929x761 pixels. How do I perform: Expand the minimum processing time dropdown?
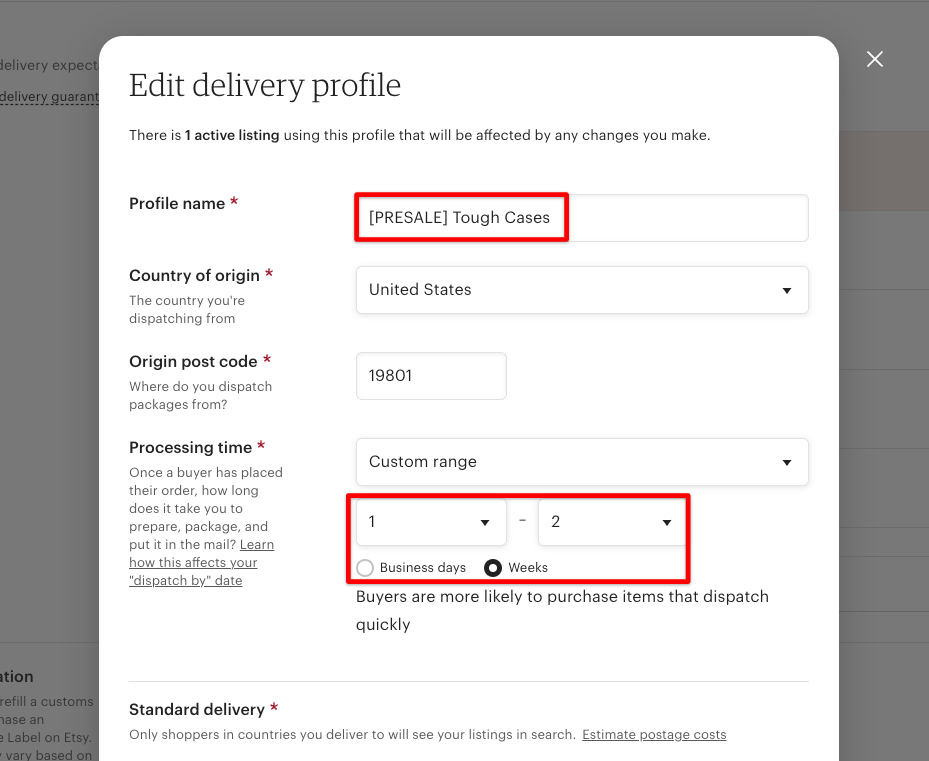(431, 522)
